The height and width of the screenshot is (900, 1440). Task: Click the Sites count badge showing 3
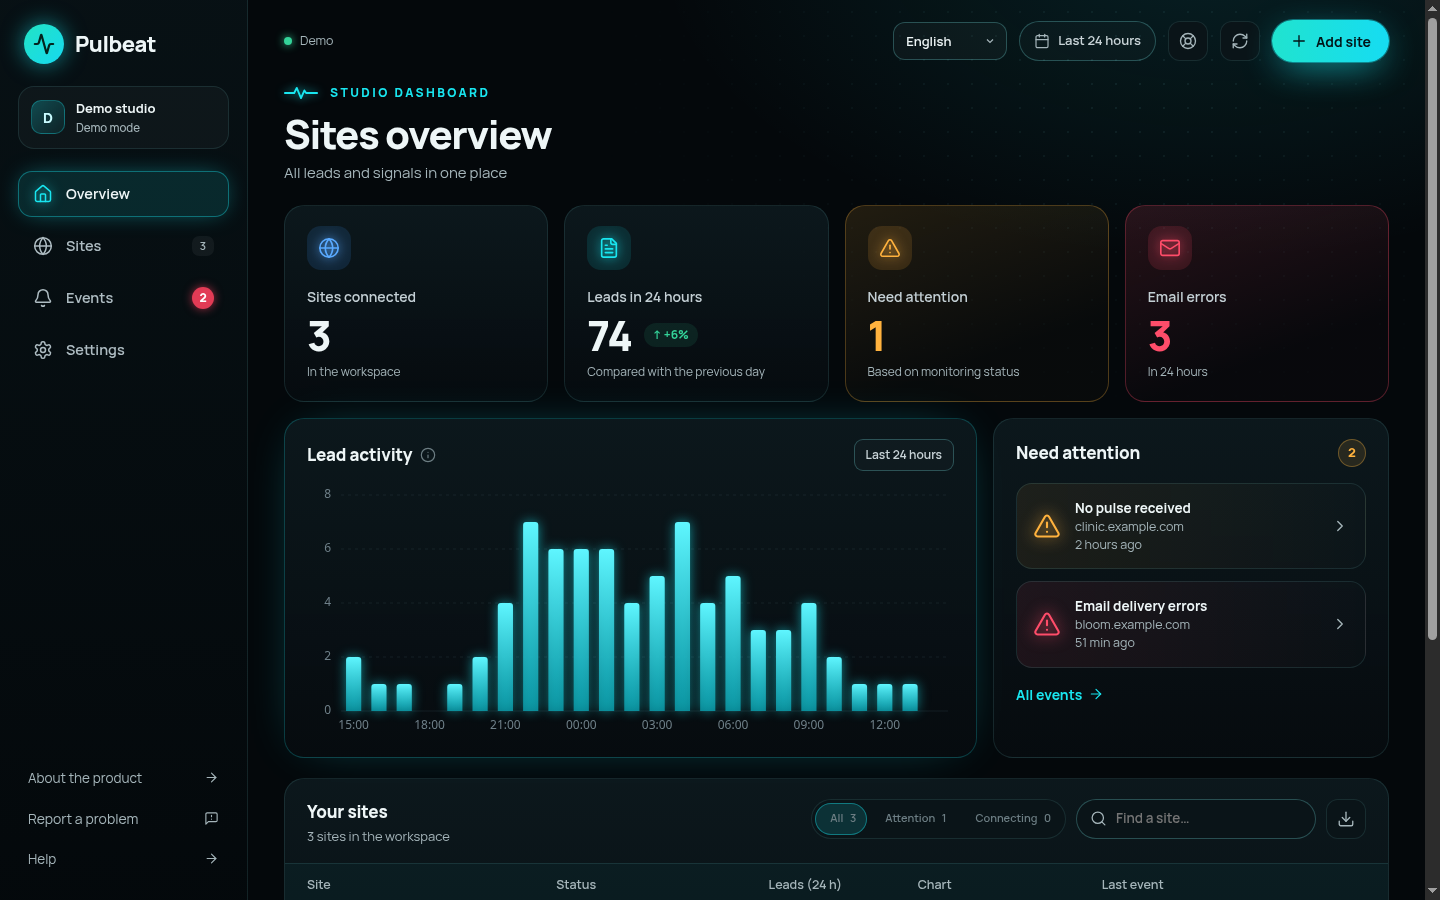203,246
